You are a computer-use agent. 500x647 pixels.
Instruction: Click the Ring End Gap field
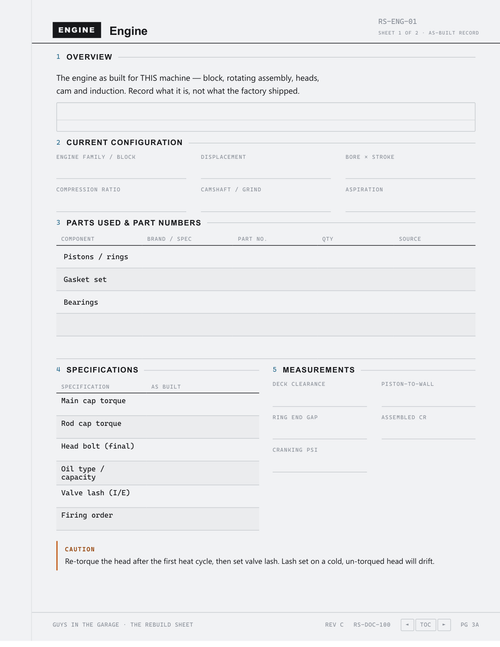pos(319,431)
